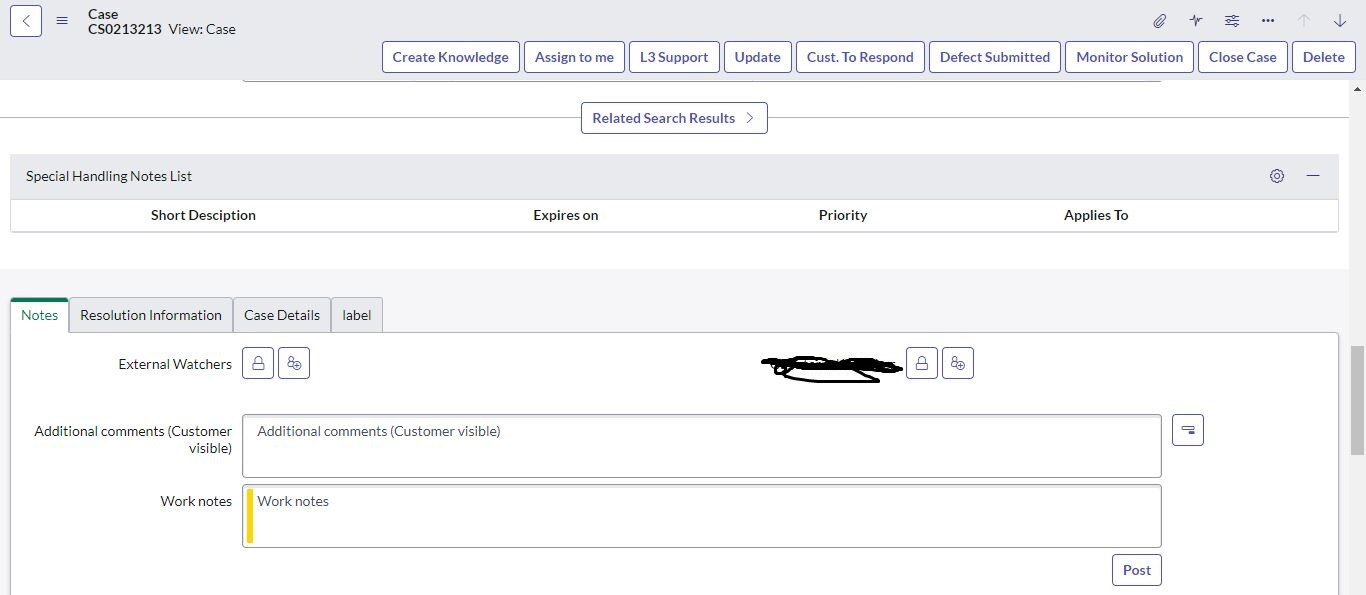This screenshot has width=1366, height=595.
Task: Collapse the Special Handling Notes List section
Action: point(1313,176)
